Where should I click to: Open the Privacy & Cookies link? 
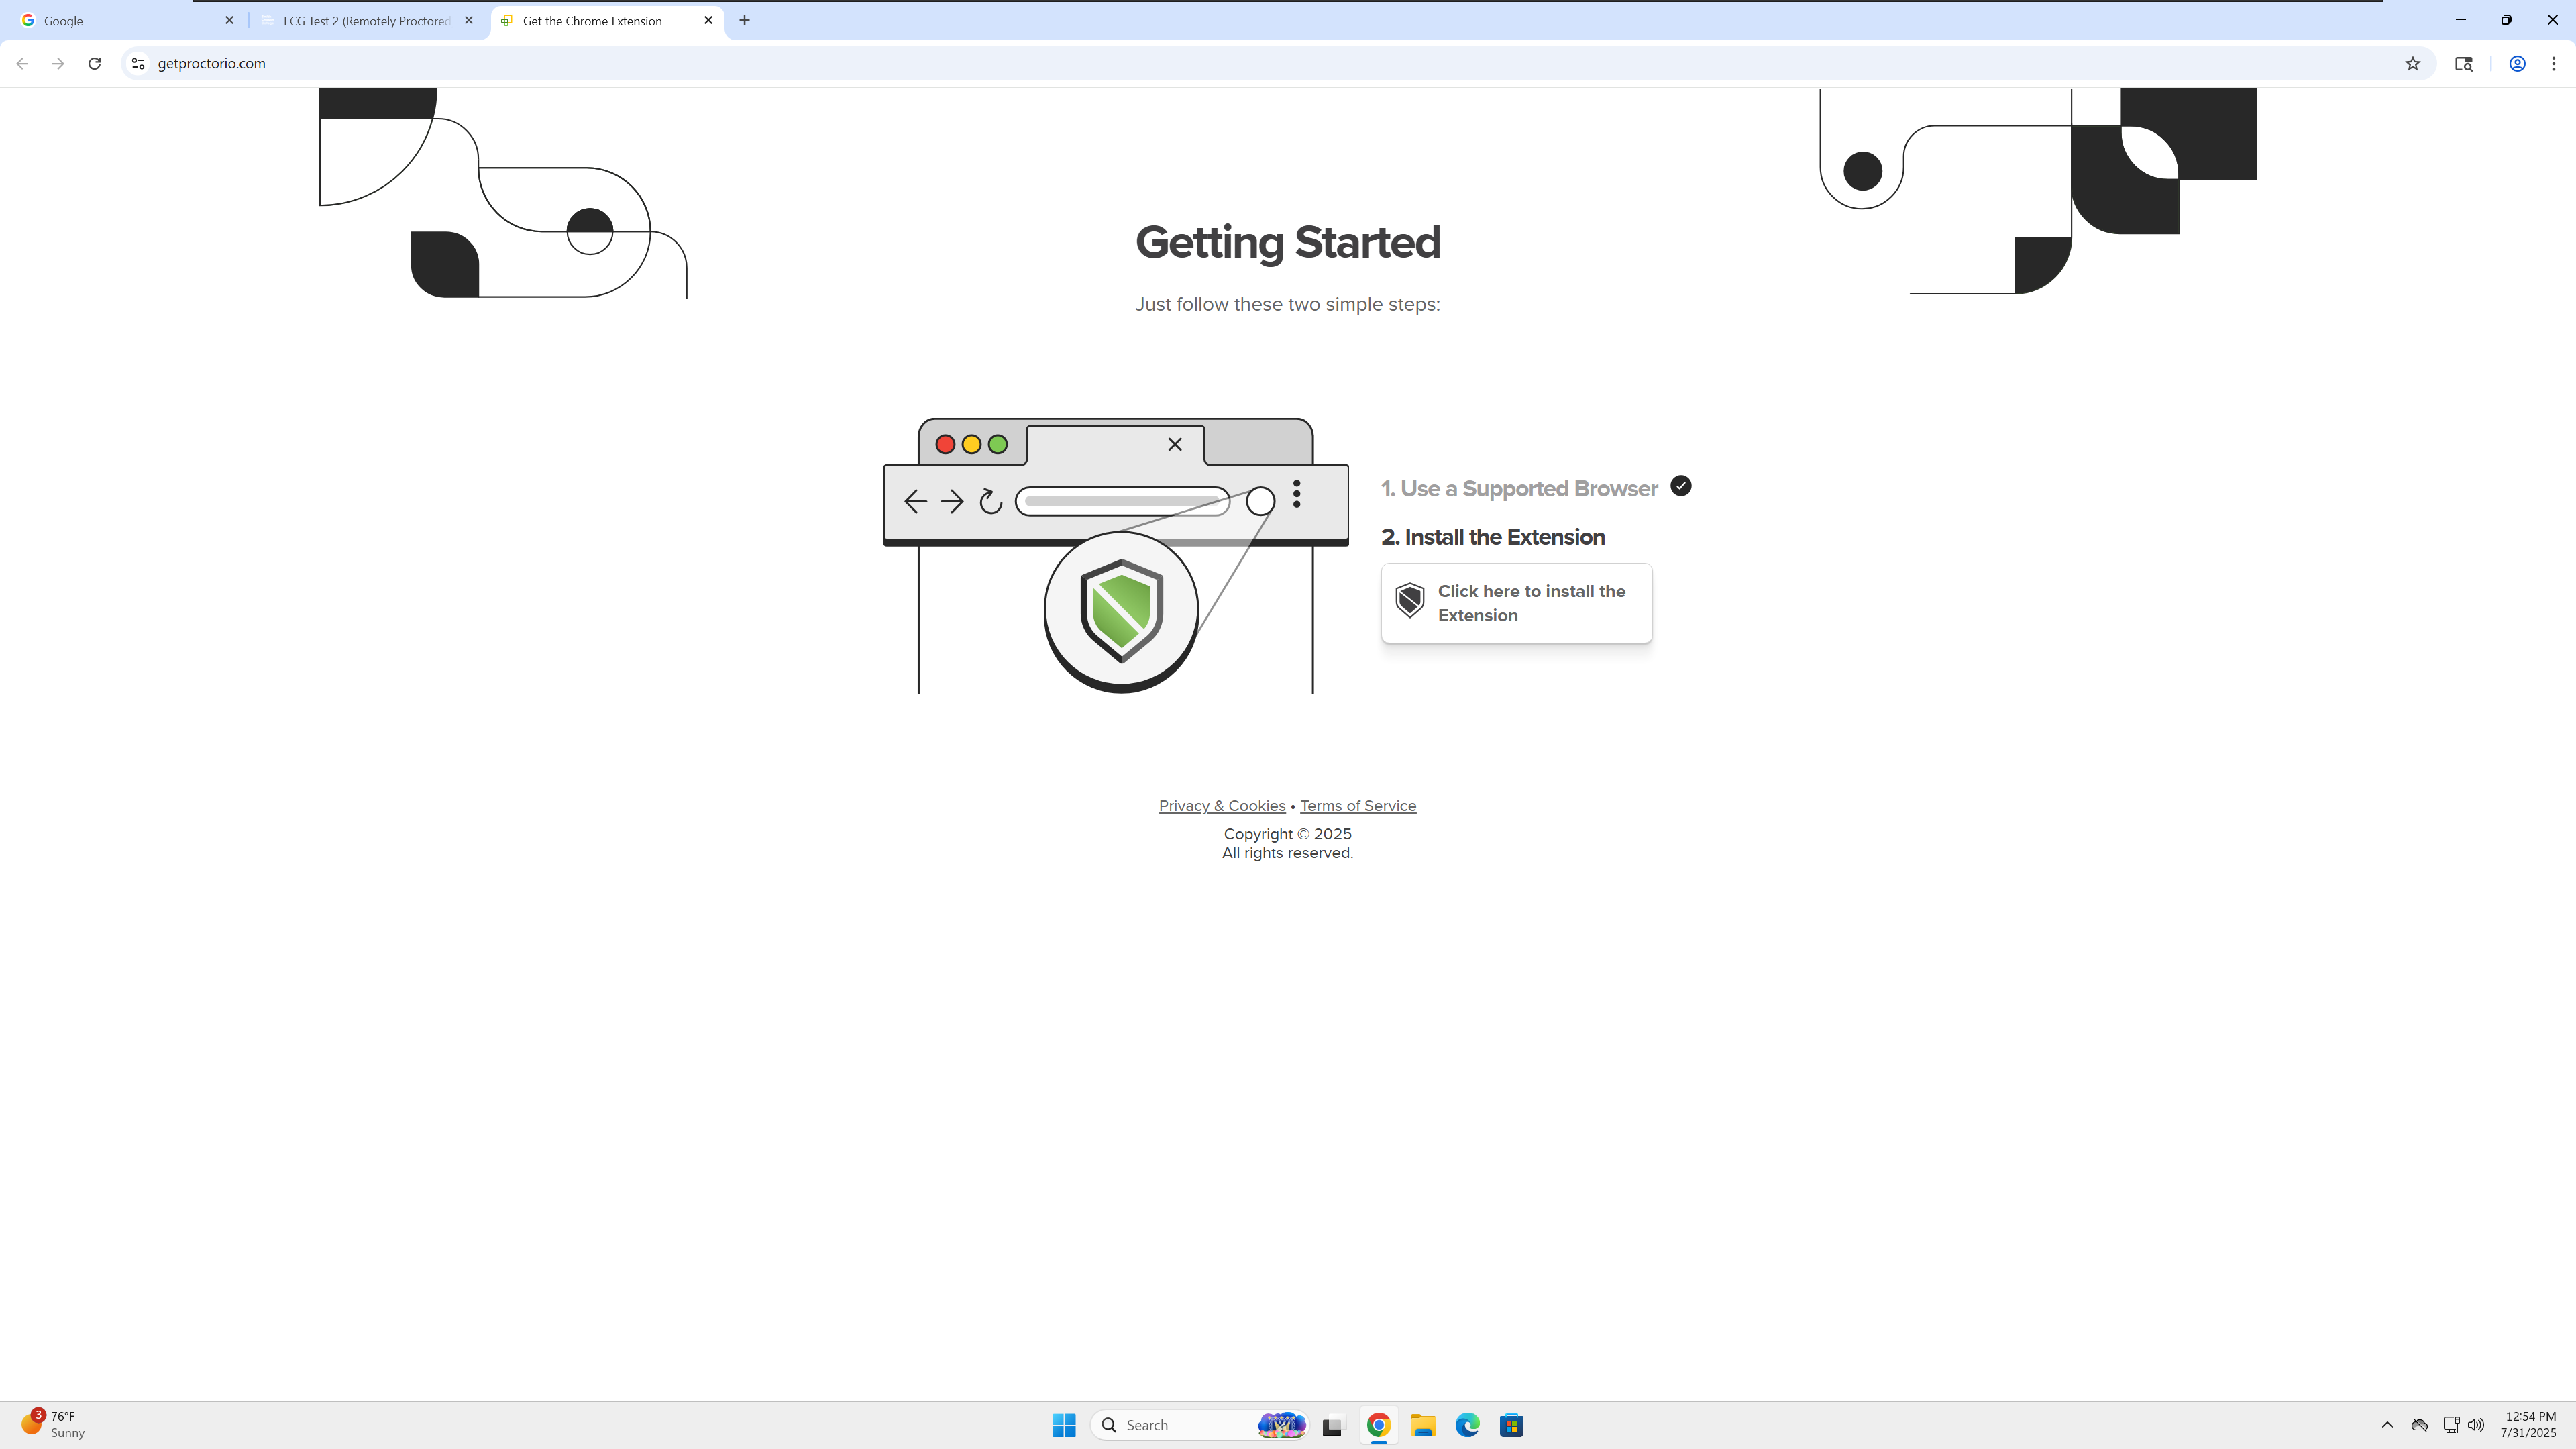click(1222, 805)
